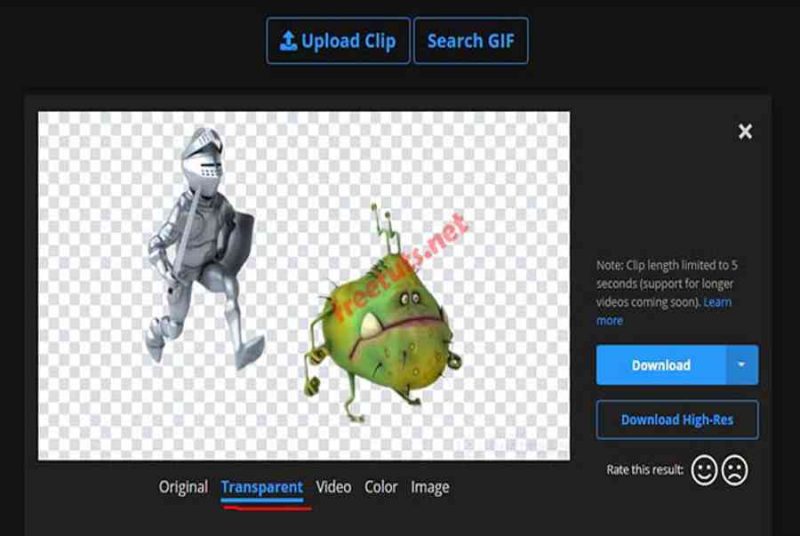Screen dimensions: 800x536
Task: Rate result with the sad frowning face
Action: 735,470
